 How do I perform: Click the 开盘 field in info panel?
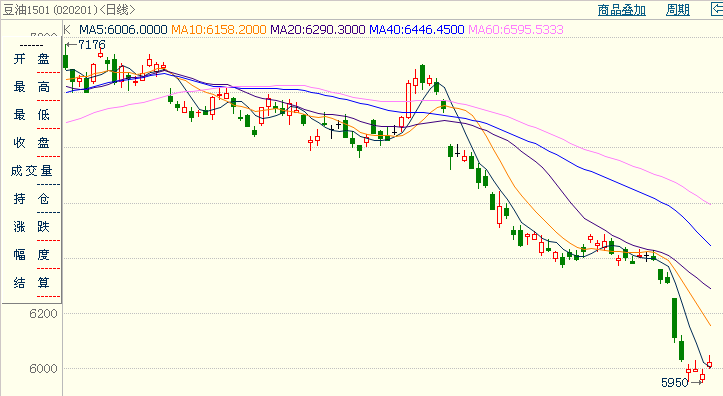[31, 59]
